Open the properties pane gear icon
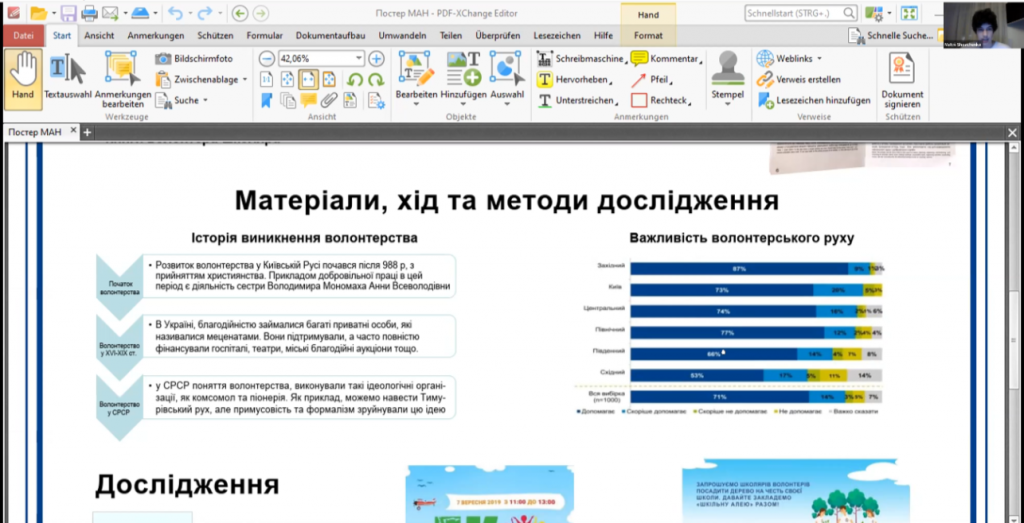 [376, 101]
